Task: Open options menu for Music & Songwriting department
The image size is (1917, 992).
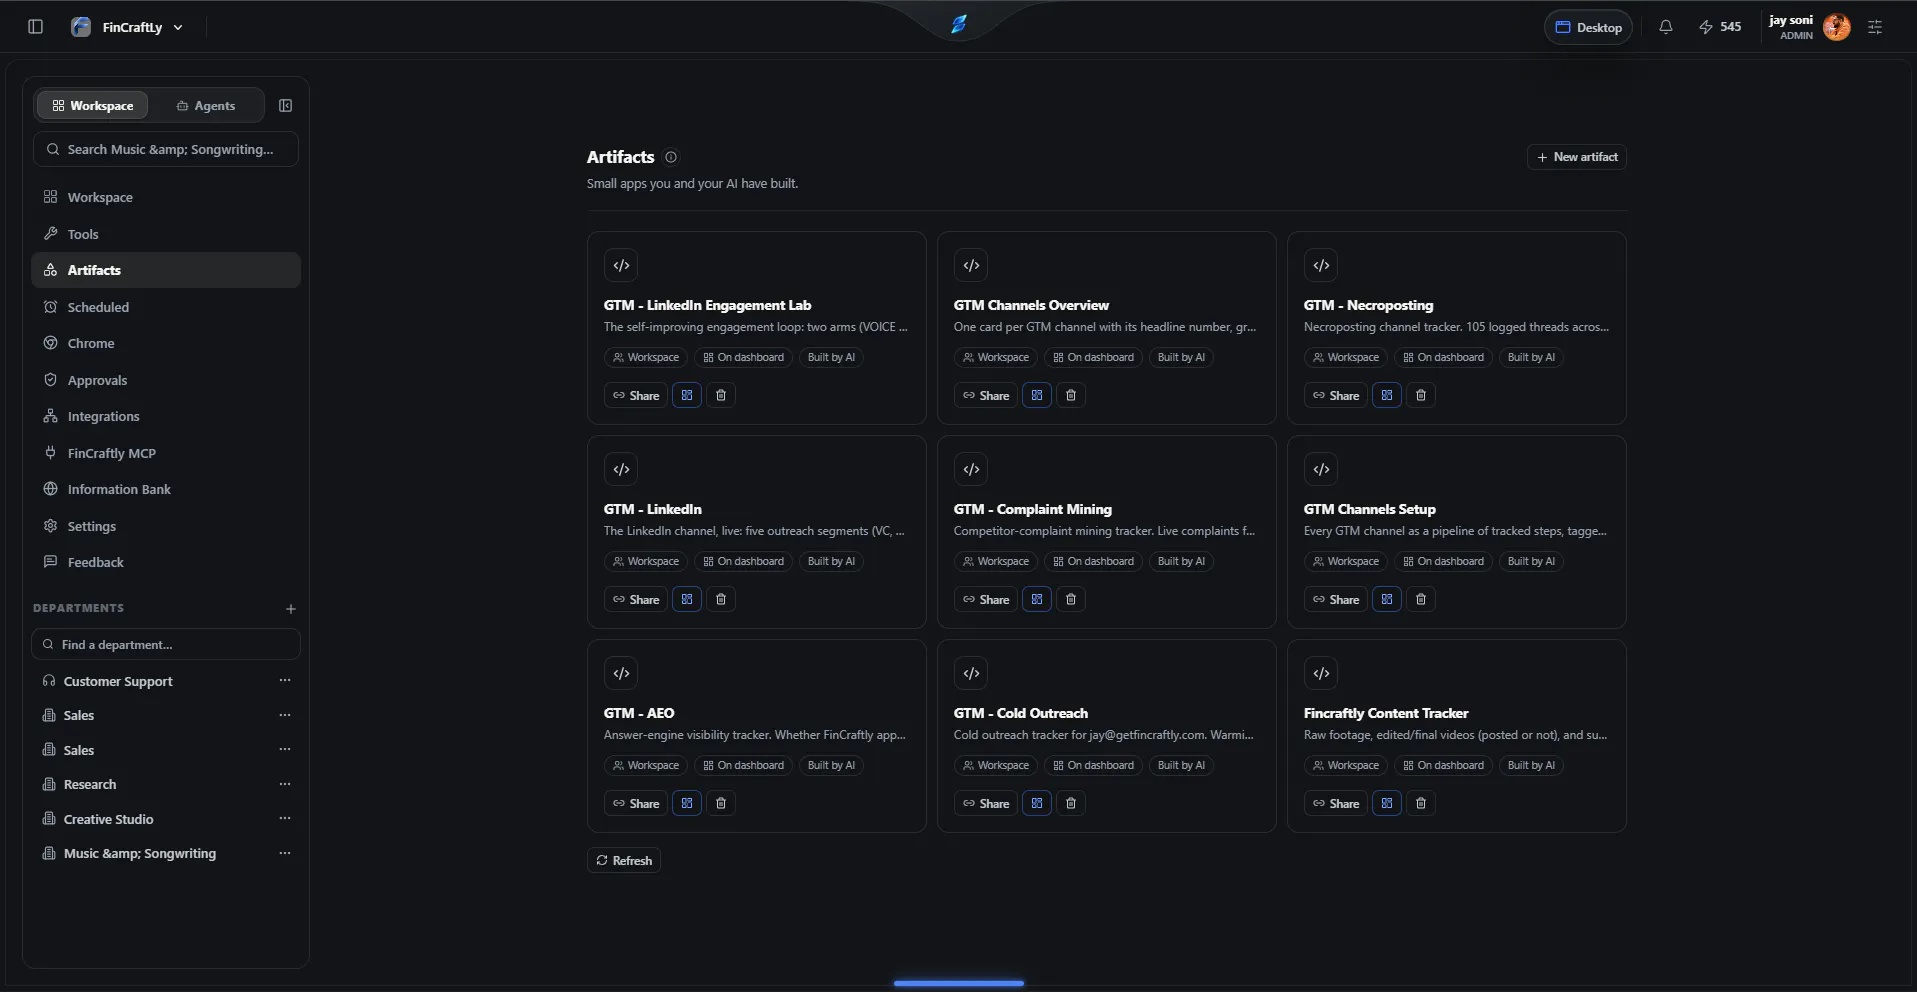Action: (285, 853)
